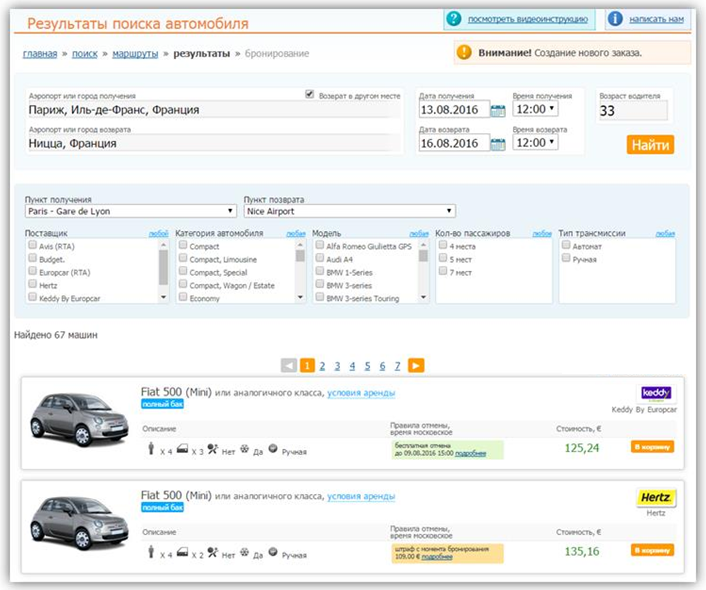The width and height of the screenshot is (706, 590).
Task: Open the 'Paris - Gare de Lyon' pickup dropdown
Action: tap(131, 211)
